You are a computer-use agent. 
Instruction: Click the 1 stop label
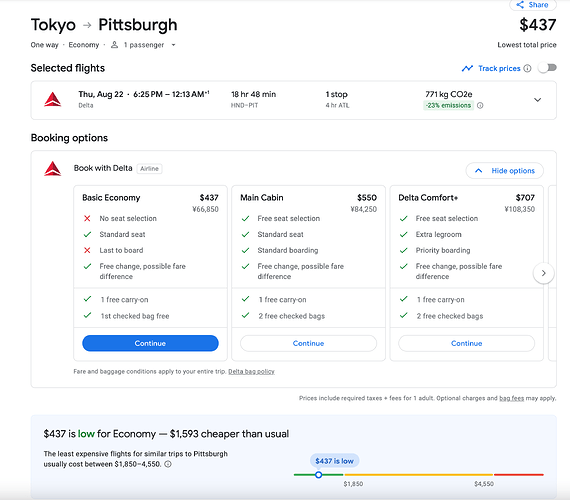coord(337,95)
